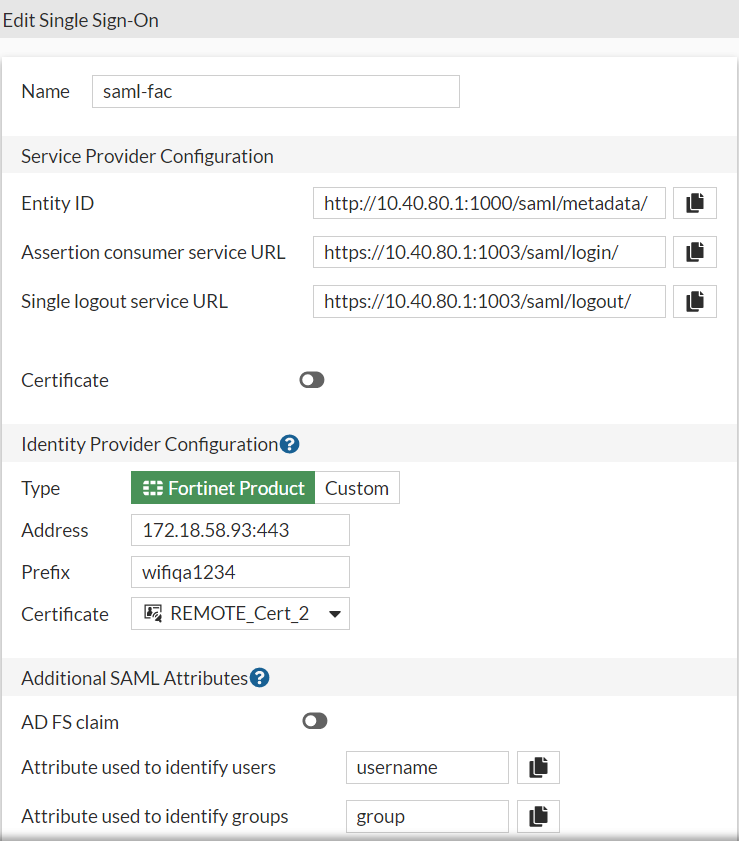This screenshot has height=841, width=739.
Task: Click the username attribute field
Action: pos(427,767)
